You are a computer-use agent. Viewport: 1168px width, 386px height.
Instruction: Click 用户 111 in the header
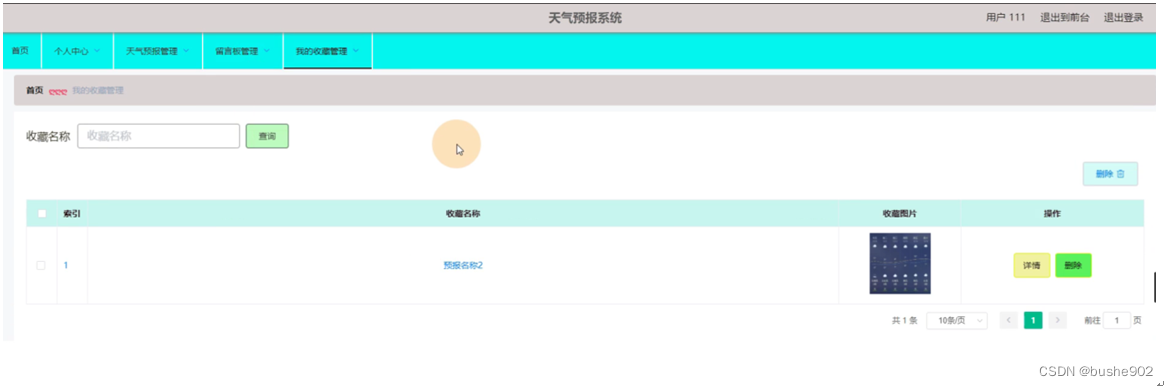tap(1006, 18)
